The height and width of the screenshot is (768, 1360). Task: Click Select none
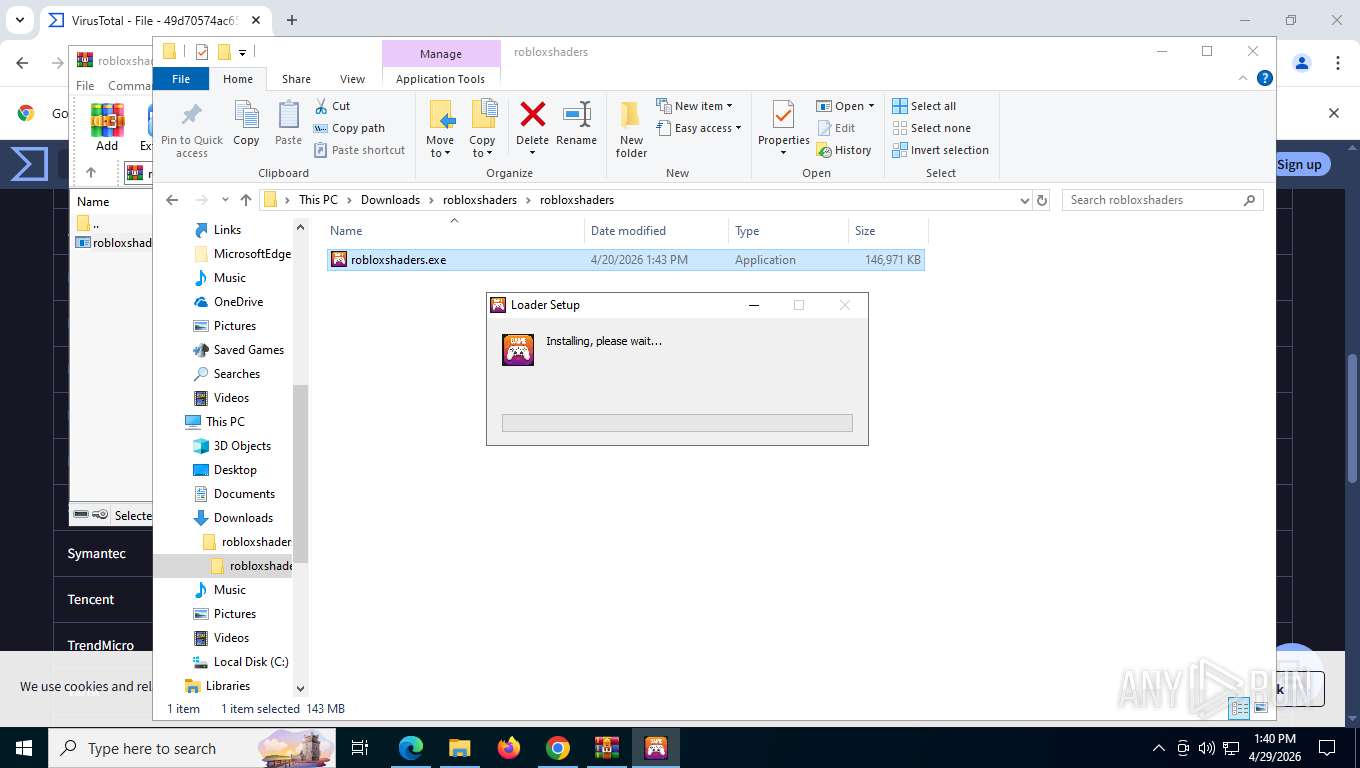click(931, 128)
